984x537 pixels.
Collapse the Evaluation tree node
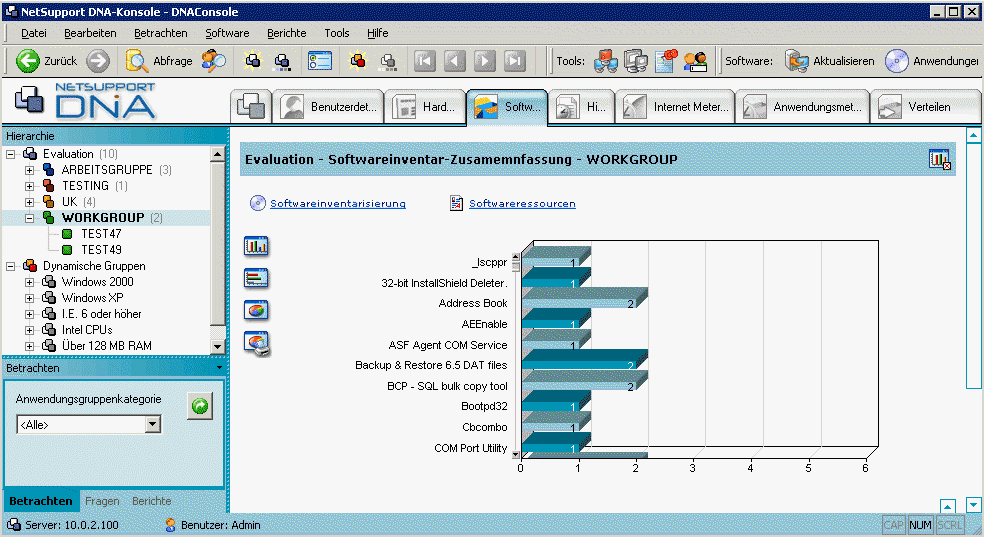click(11, 154)
